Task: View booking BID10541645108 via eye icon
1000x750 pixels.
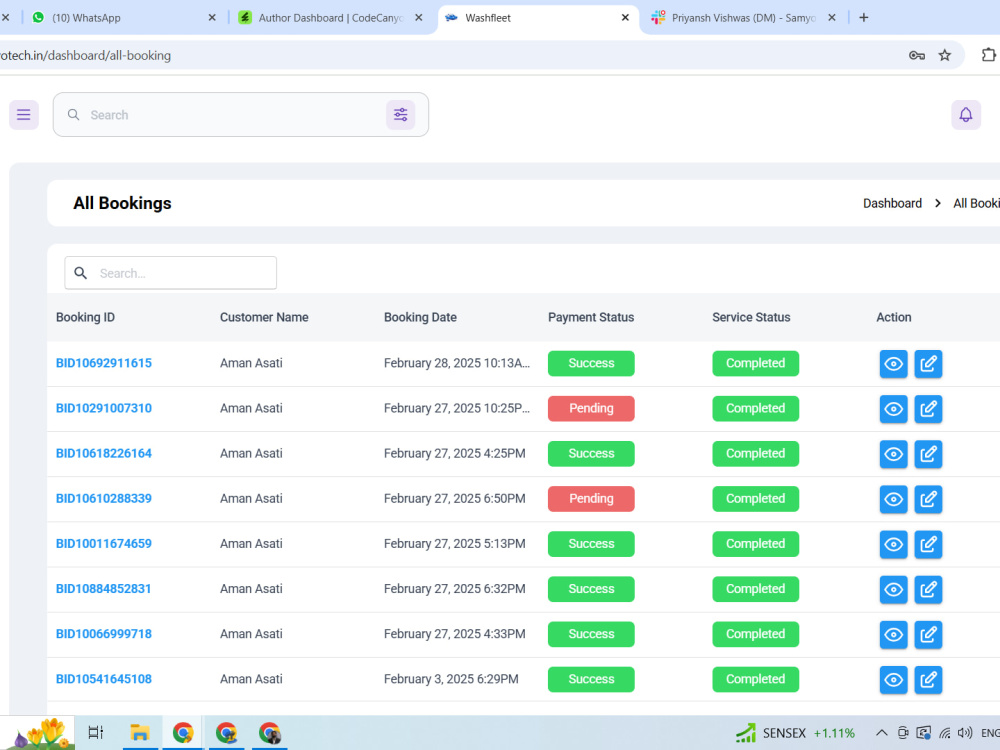Action: coord(893,680)
